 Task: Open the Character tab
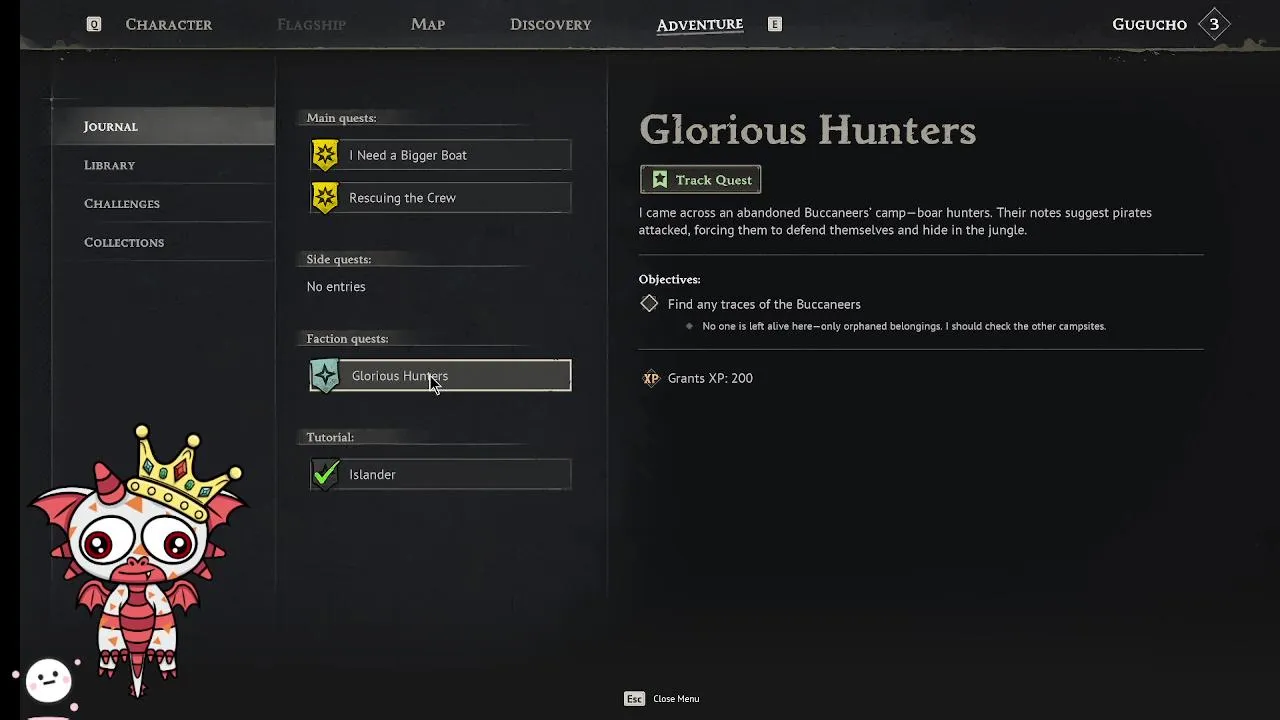[x=169, y=24]
